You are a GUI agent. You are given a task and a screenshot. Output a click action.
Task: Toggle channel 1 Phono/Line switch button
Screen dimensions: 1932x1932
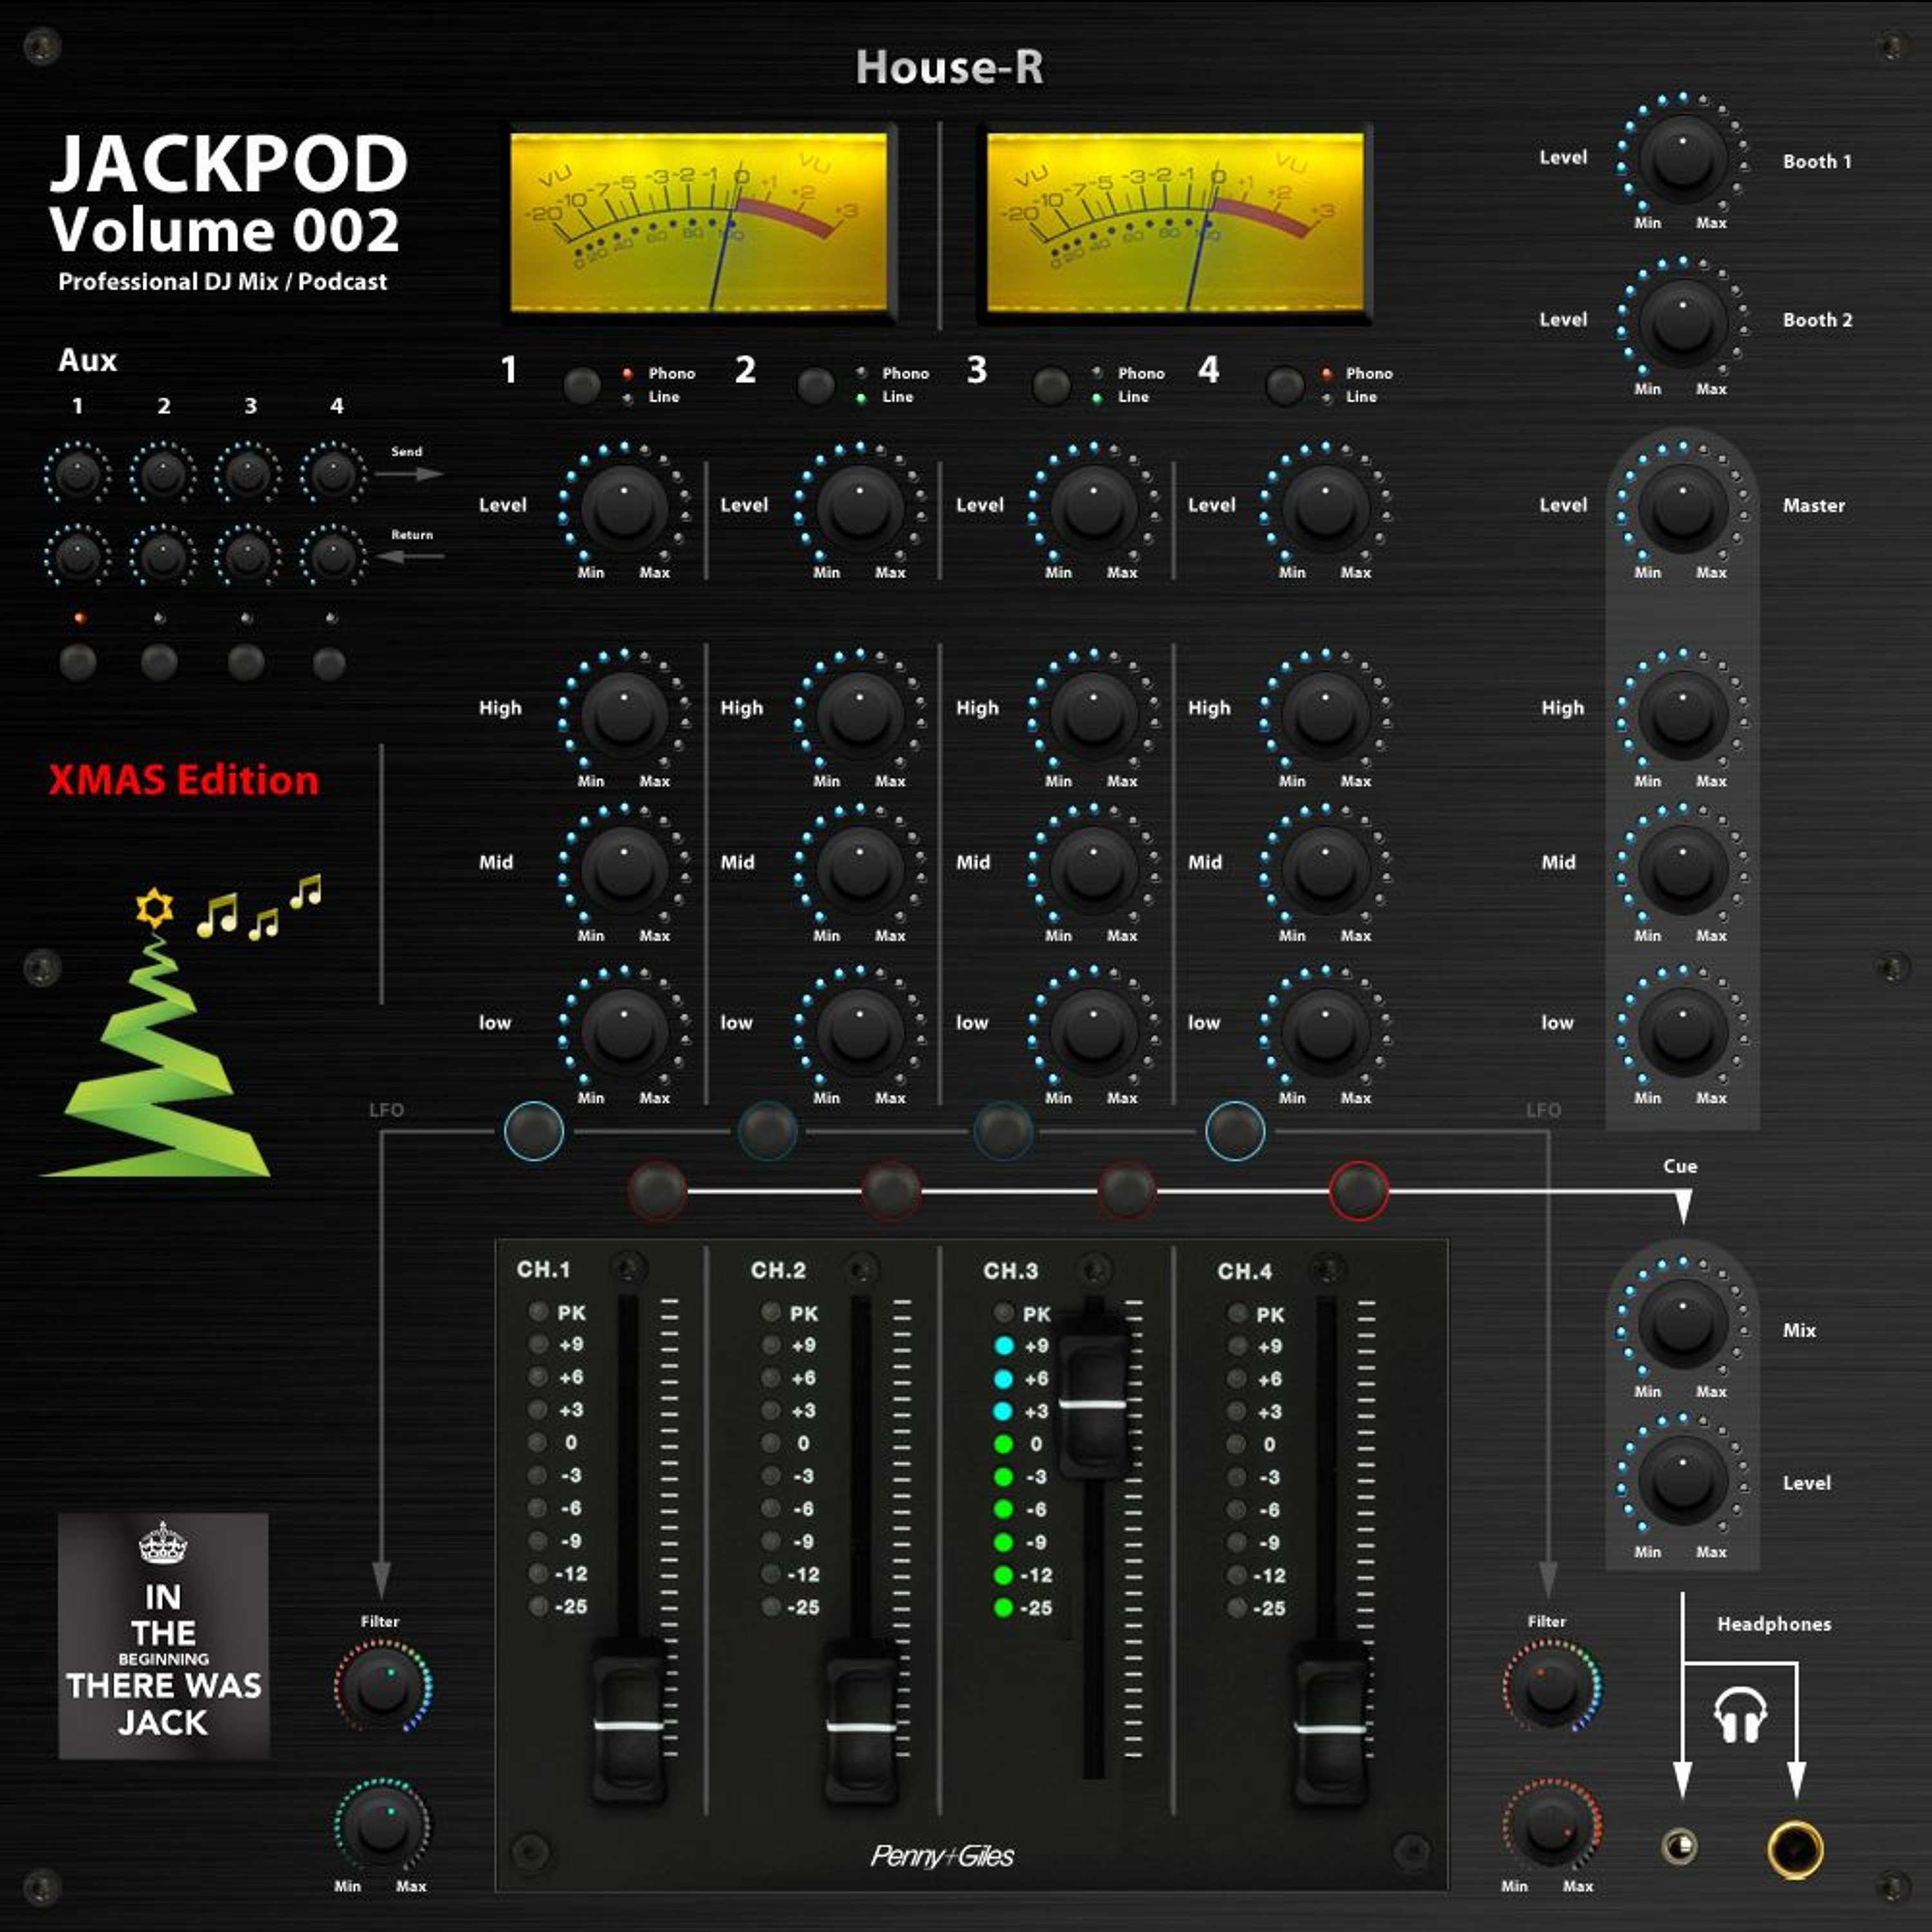tap(582, 385)
